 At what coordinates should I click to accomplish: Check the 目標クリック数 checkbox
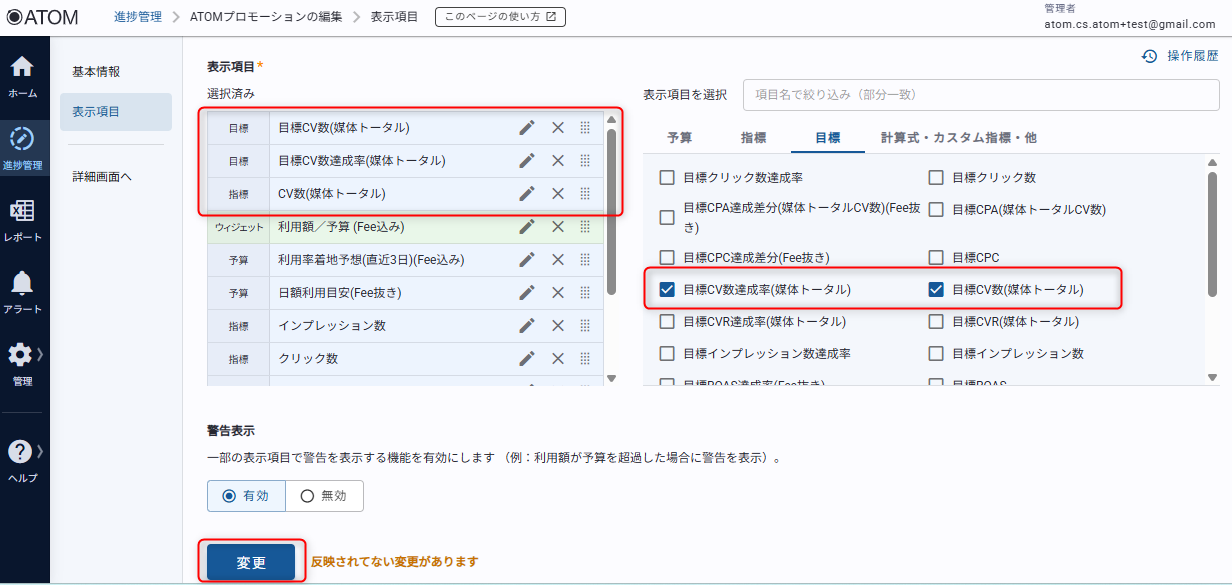point(936,178)
